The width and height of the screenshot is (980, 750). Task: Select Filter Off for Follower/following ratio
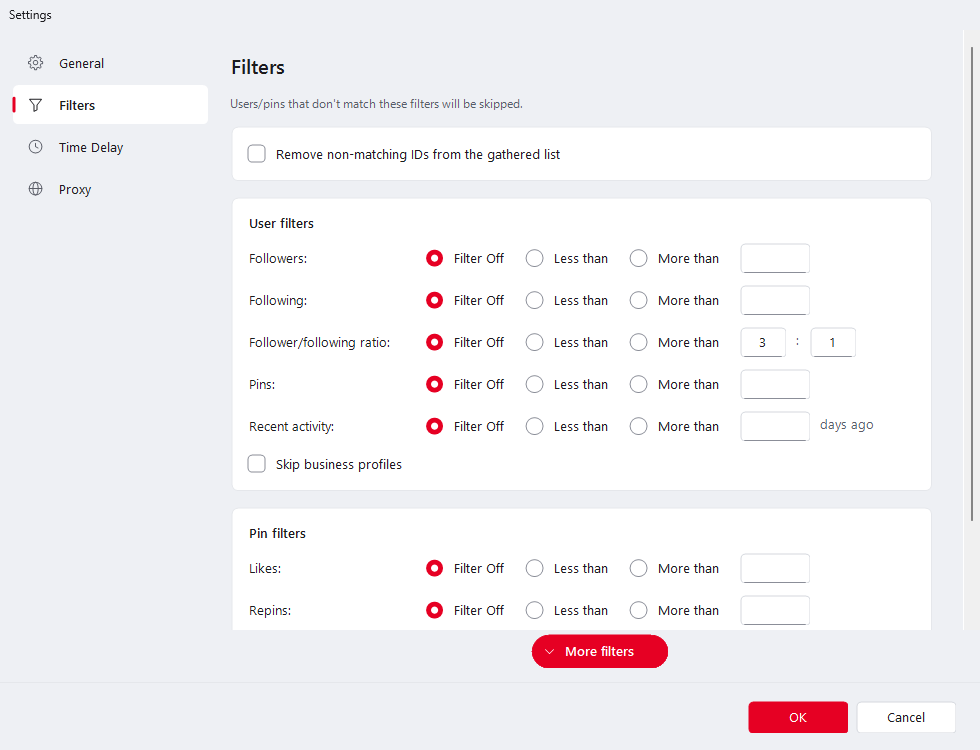coord(434,342)
